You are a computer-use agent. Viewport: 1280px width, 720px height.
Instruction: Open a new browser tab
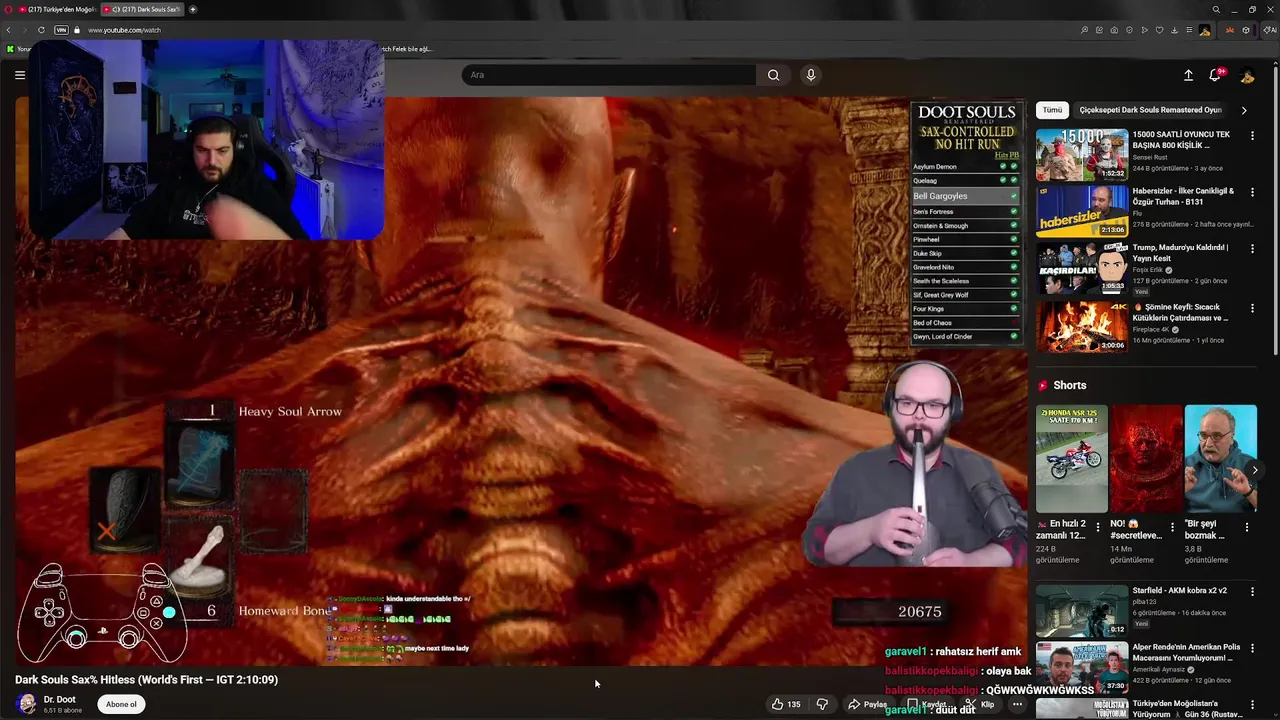click(193, 9)
